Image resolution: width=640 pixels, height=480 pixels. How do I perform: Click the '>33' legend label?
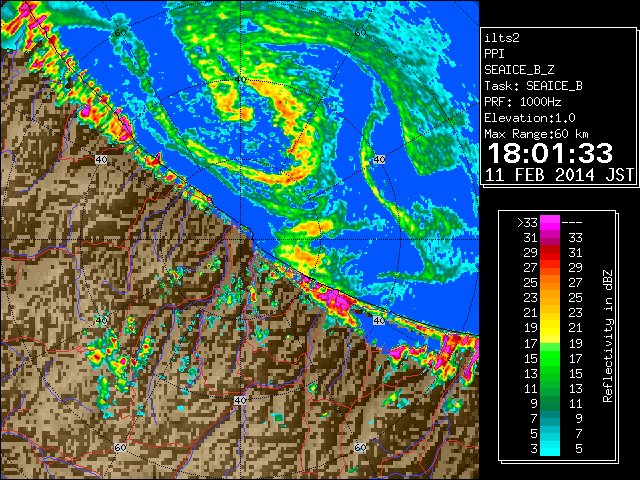tap(528, 223)
